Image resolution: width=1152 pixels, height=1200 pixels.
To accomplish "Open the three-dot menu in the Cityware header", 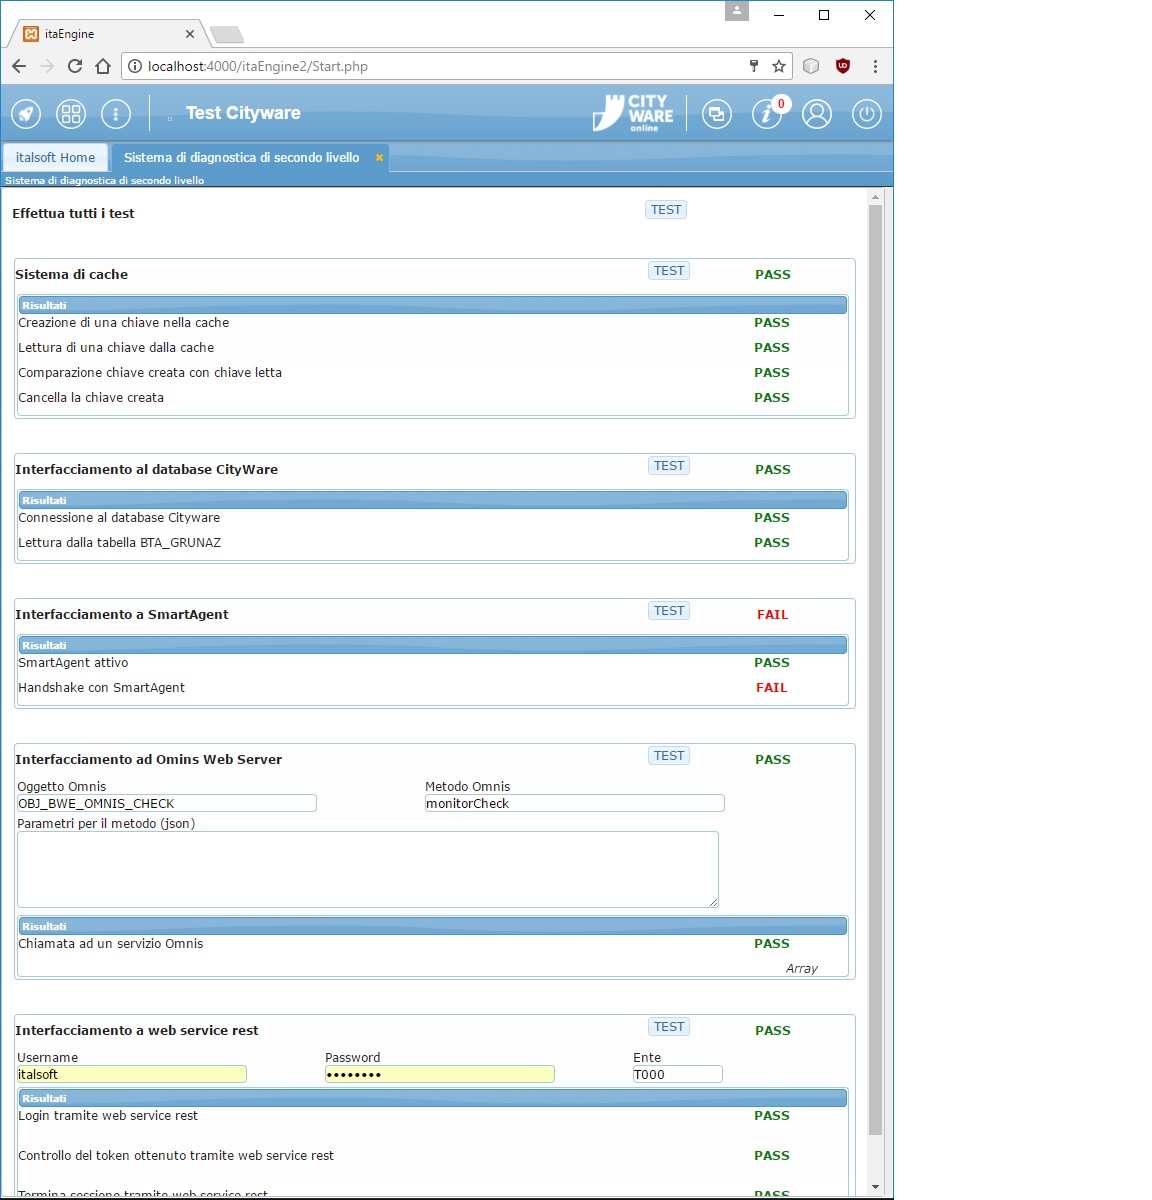I will coord(116,114).
